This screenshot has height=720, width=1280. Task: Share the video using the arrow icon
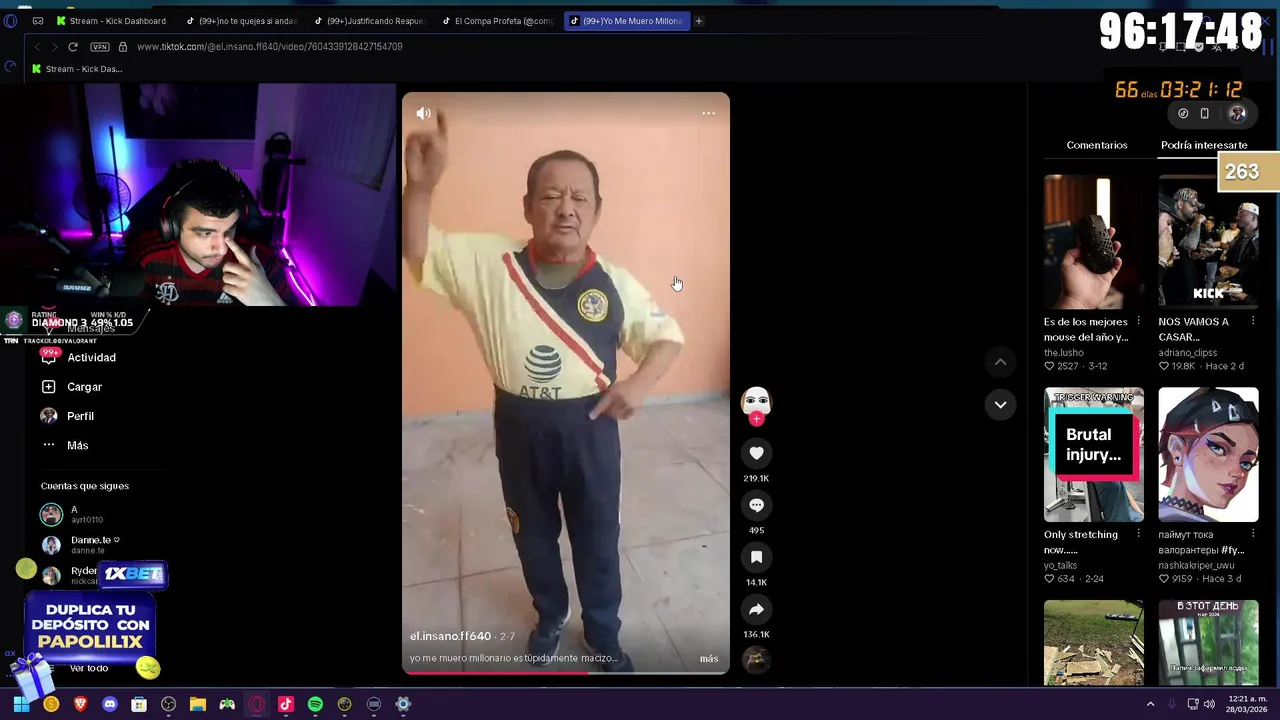[756, 609]
